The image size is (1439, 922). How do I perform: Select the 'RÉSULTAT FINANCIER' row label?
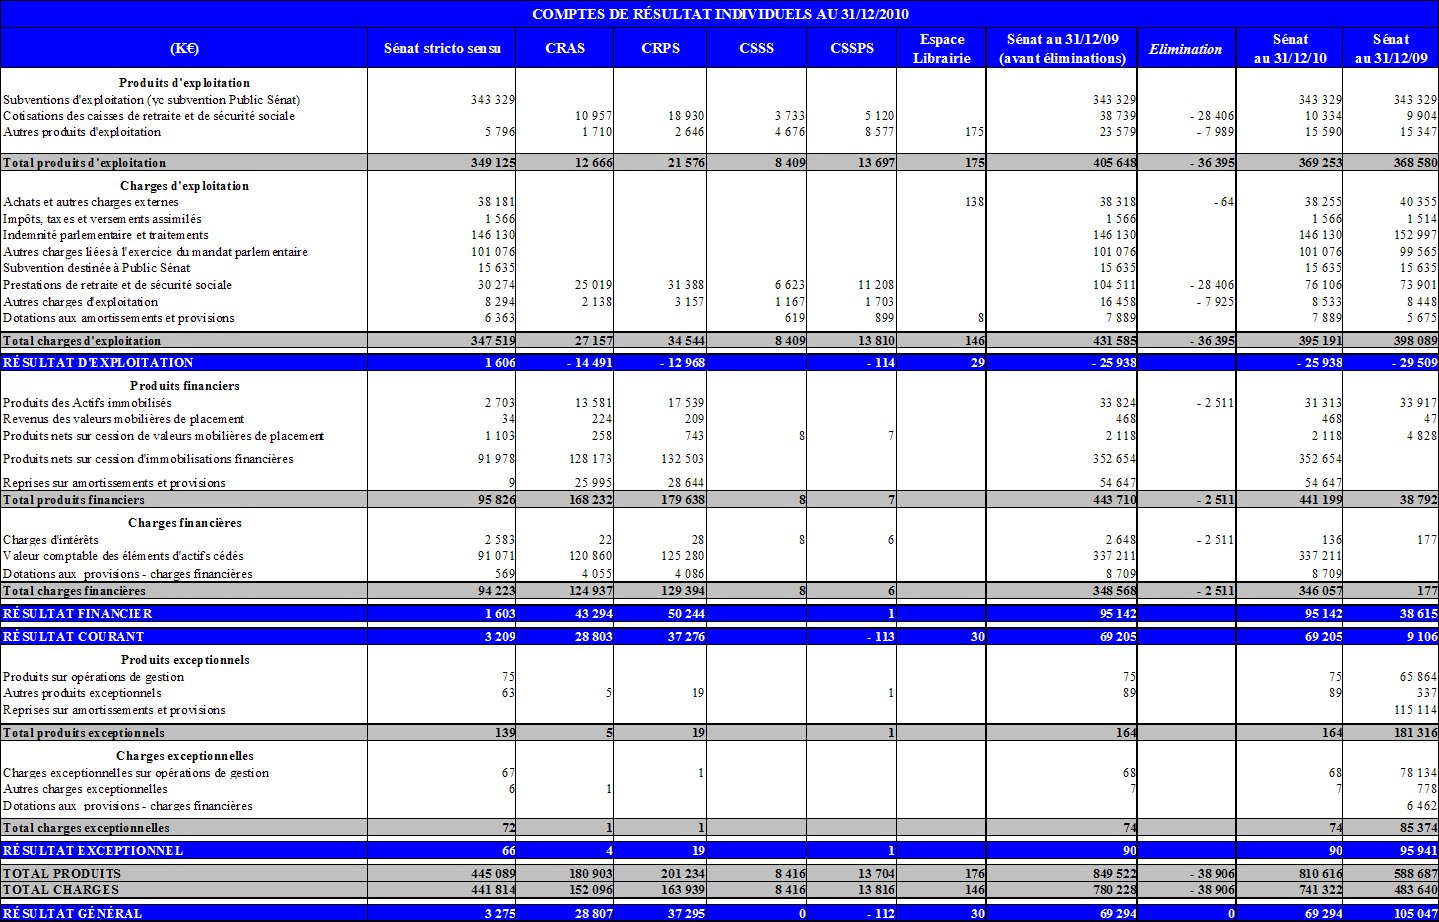point(78,614)
